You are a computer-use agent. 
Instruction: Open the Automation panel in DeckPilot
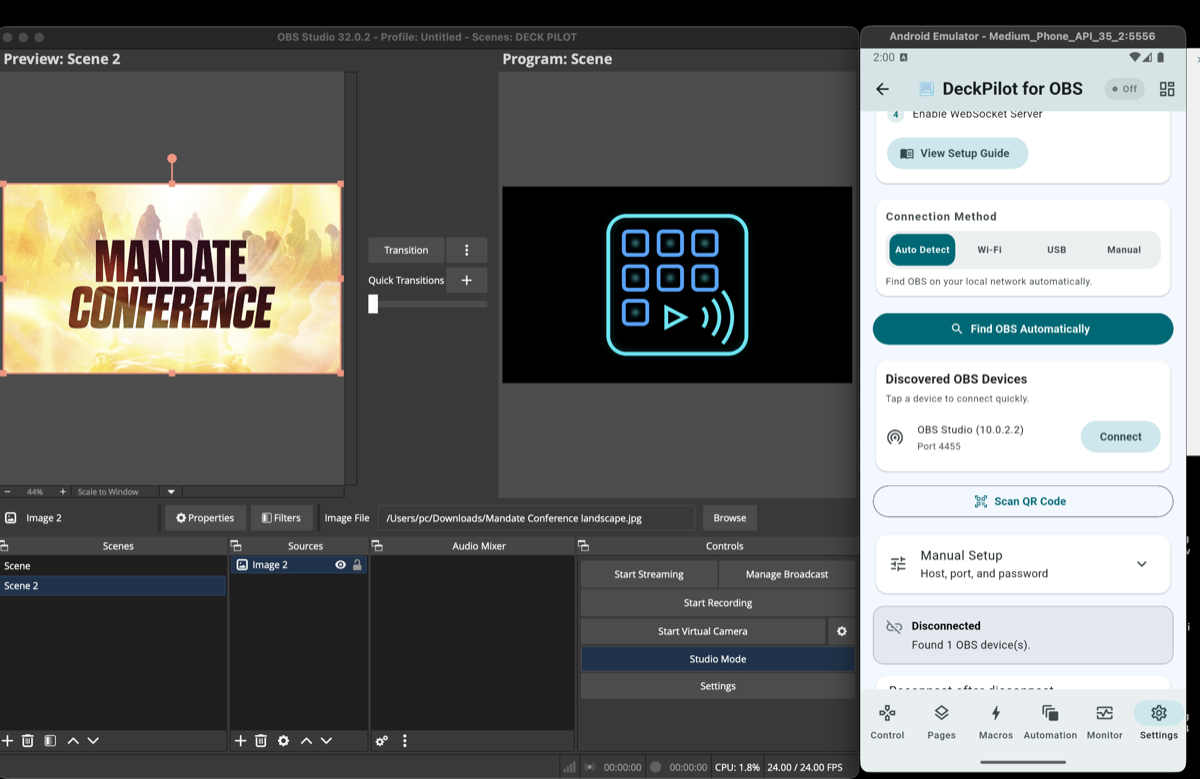click(x=1050, y=721)
